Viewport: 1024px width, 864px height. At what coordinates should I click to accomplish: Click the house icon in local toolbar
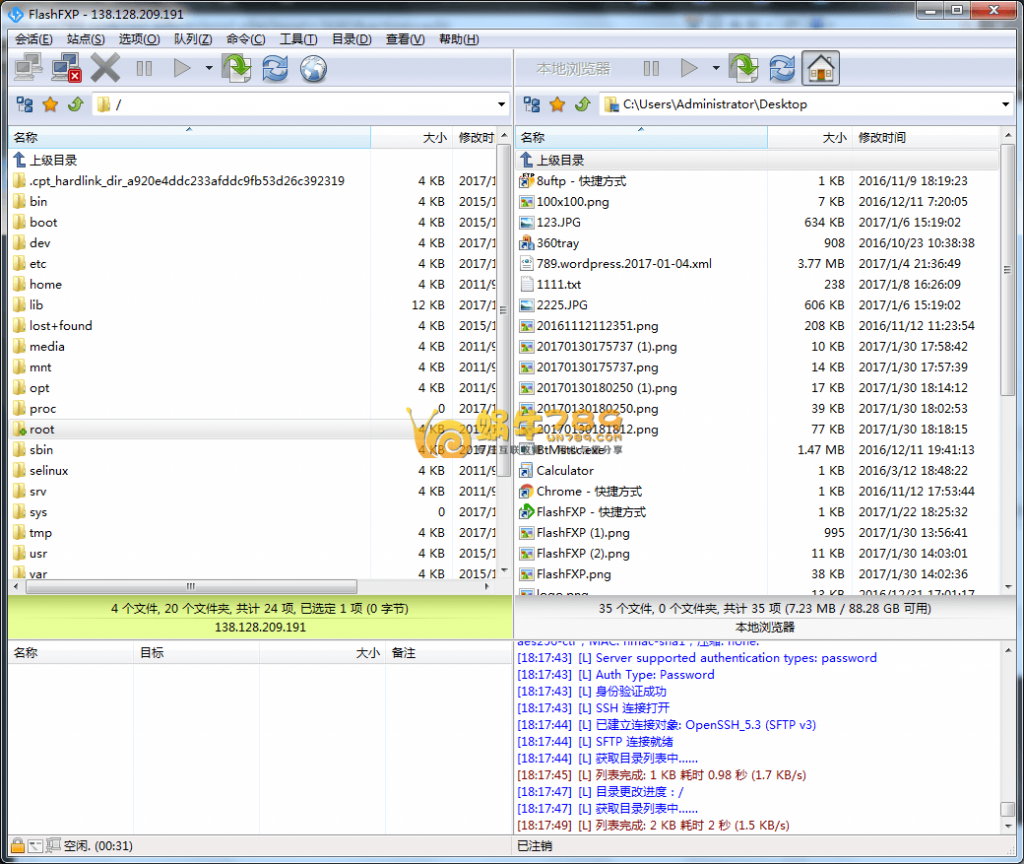coord(820,68)
